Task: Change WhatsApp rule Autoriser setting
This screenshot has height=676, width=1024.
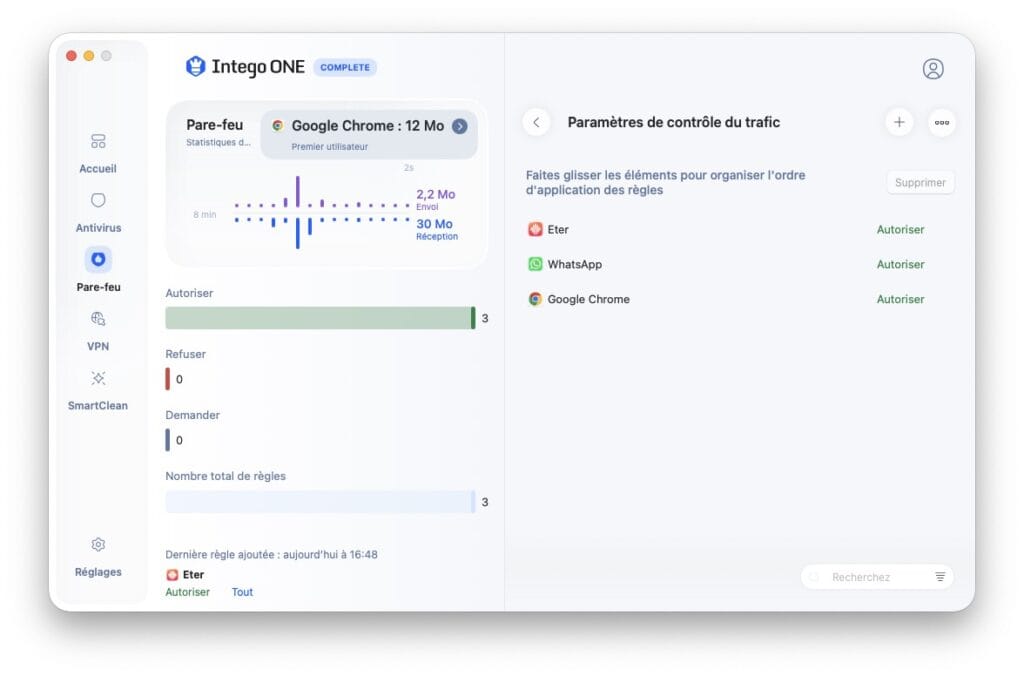Action: 900,264
